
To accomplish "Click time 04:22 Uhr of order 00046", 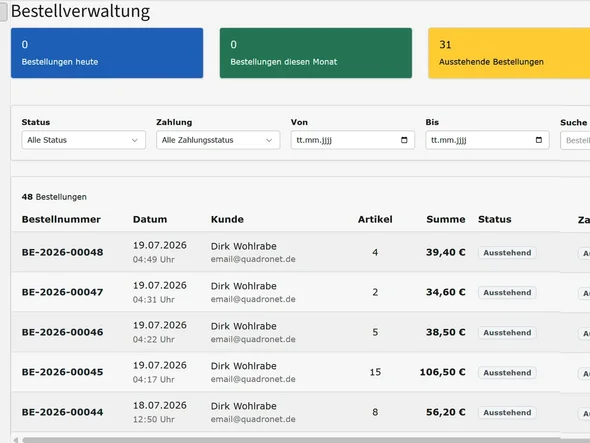I will pyautogui.click(x=154, y=339).
